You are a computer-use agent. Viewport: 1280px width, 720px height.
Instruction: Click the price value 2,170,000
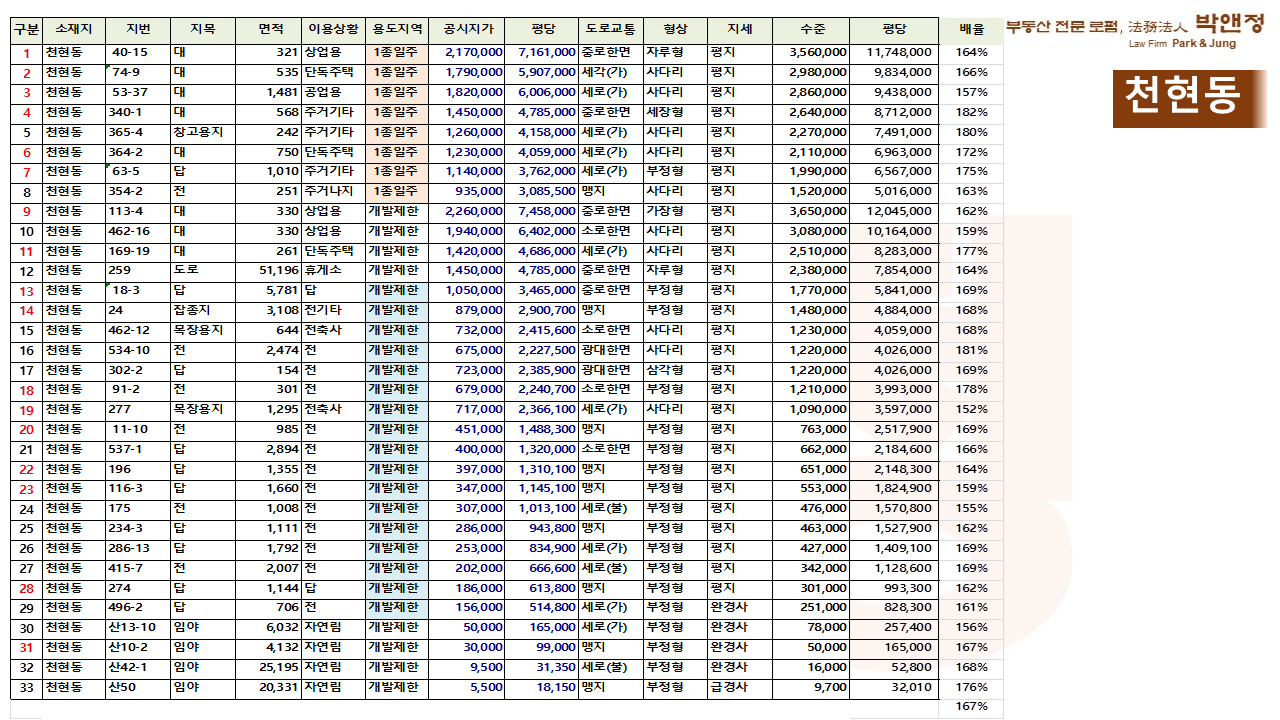coord(467,52)
